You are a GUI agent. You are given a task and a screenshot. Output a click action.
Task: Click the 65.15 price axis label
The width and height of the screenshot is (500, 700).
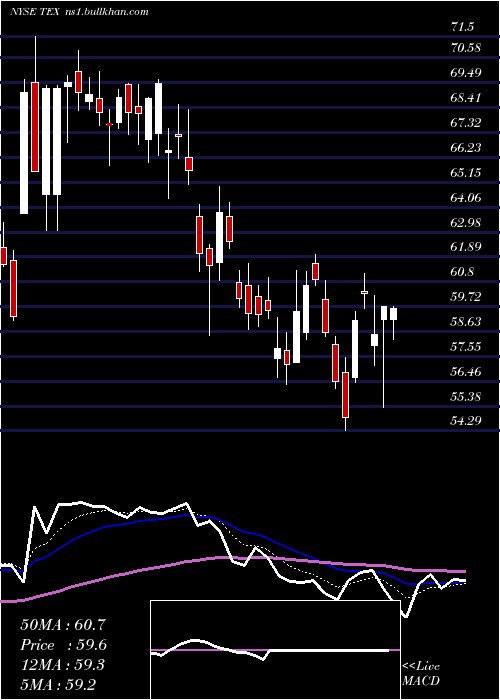tap(466, 172)
